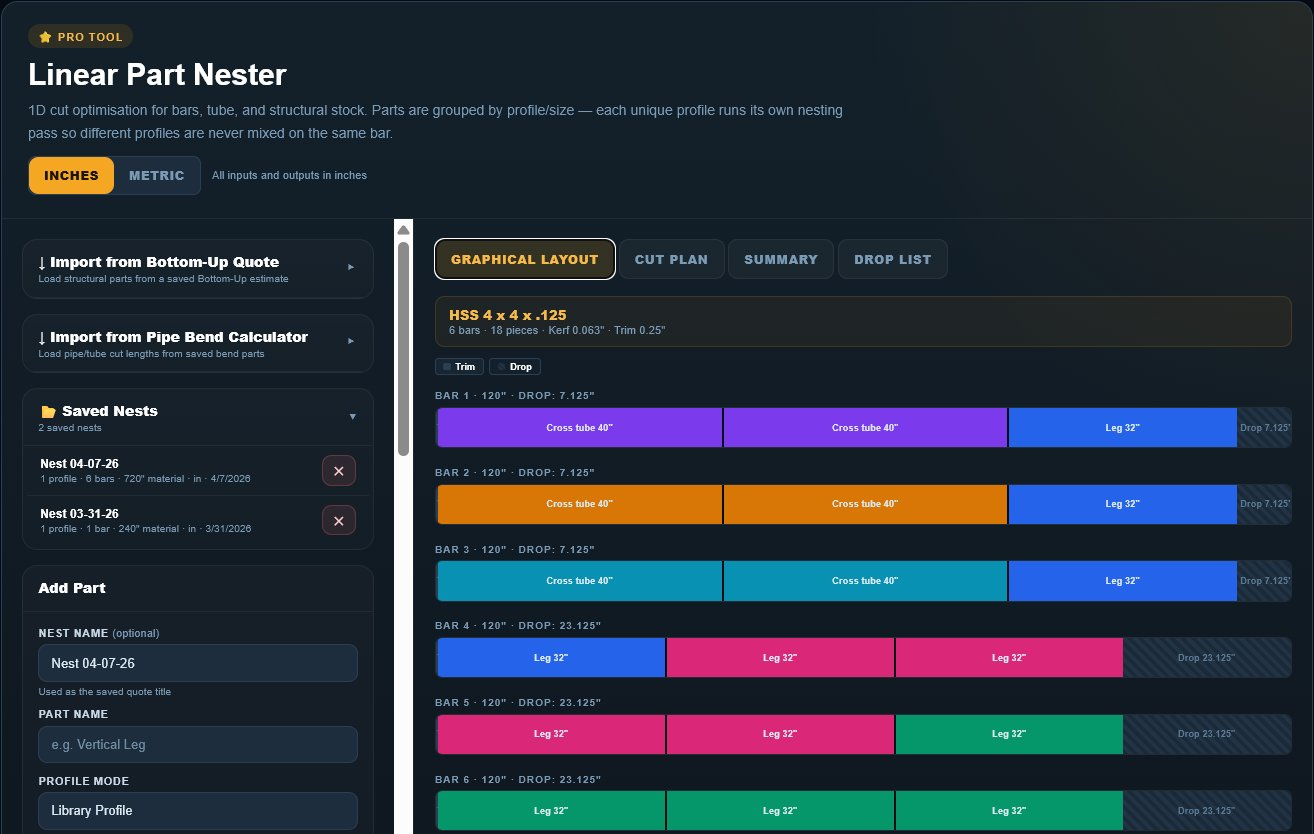Click the purple Cross tube segment in Bar 1
This screenshot has width=1314, height=834.
(579, 428)
